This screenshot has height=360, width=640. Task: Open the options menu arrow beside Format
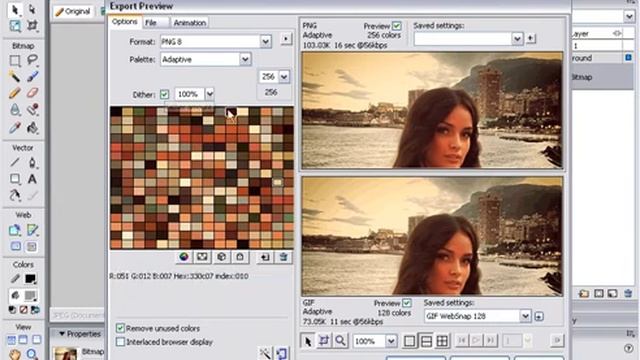(286, 39)
